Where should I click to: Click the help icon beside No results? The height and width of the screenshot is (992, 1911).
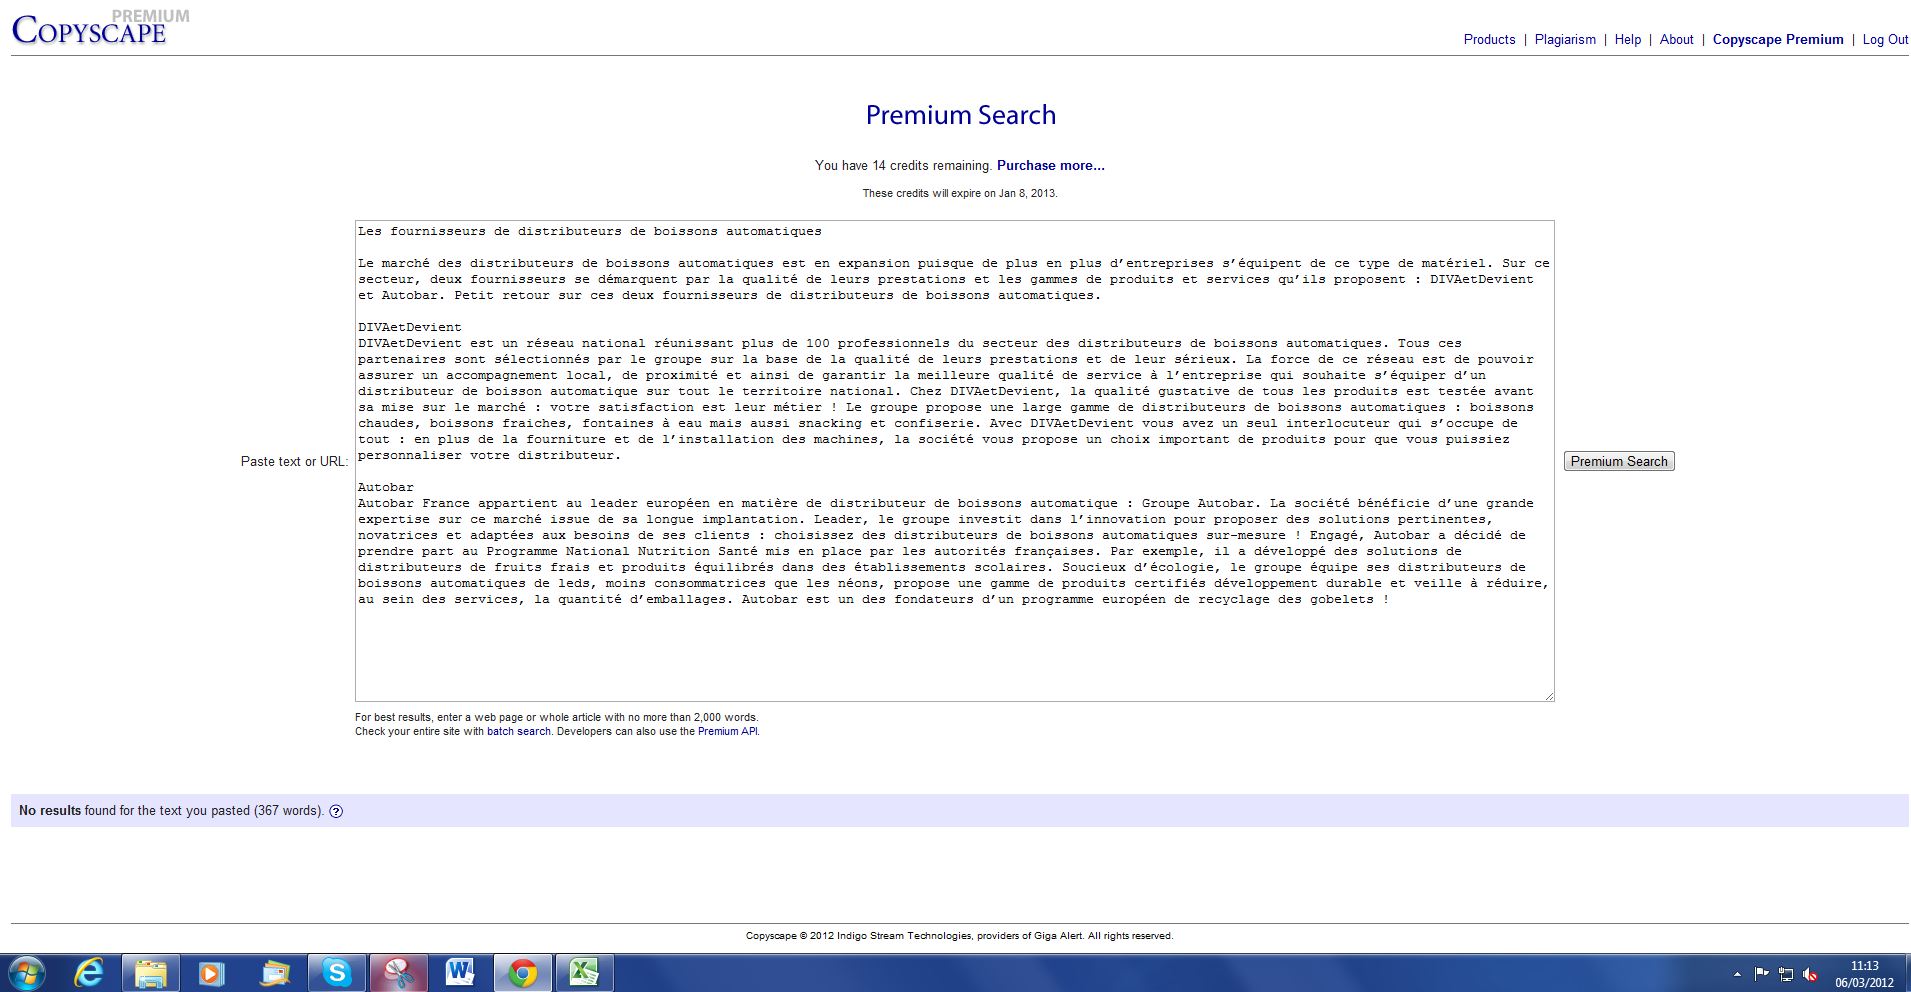coord(336,811)
